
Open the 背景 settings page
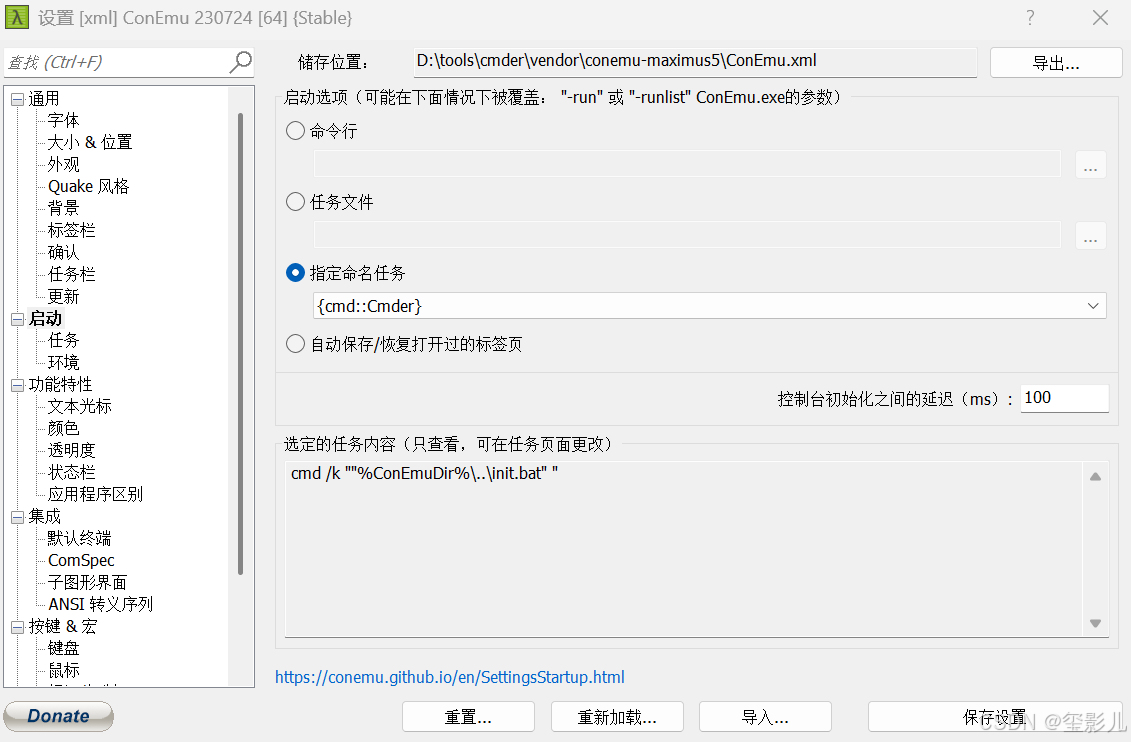(63, 208)
